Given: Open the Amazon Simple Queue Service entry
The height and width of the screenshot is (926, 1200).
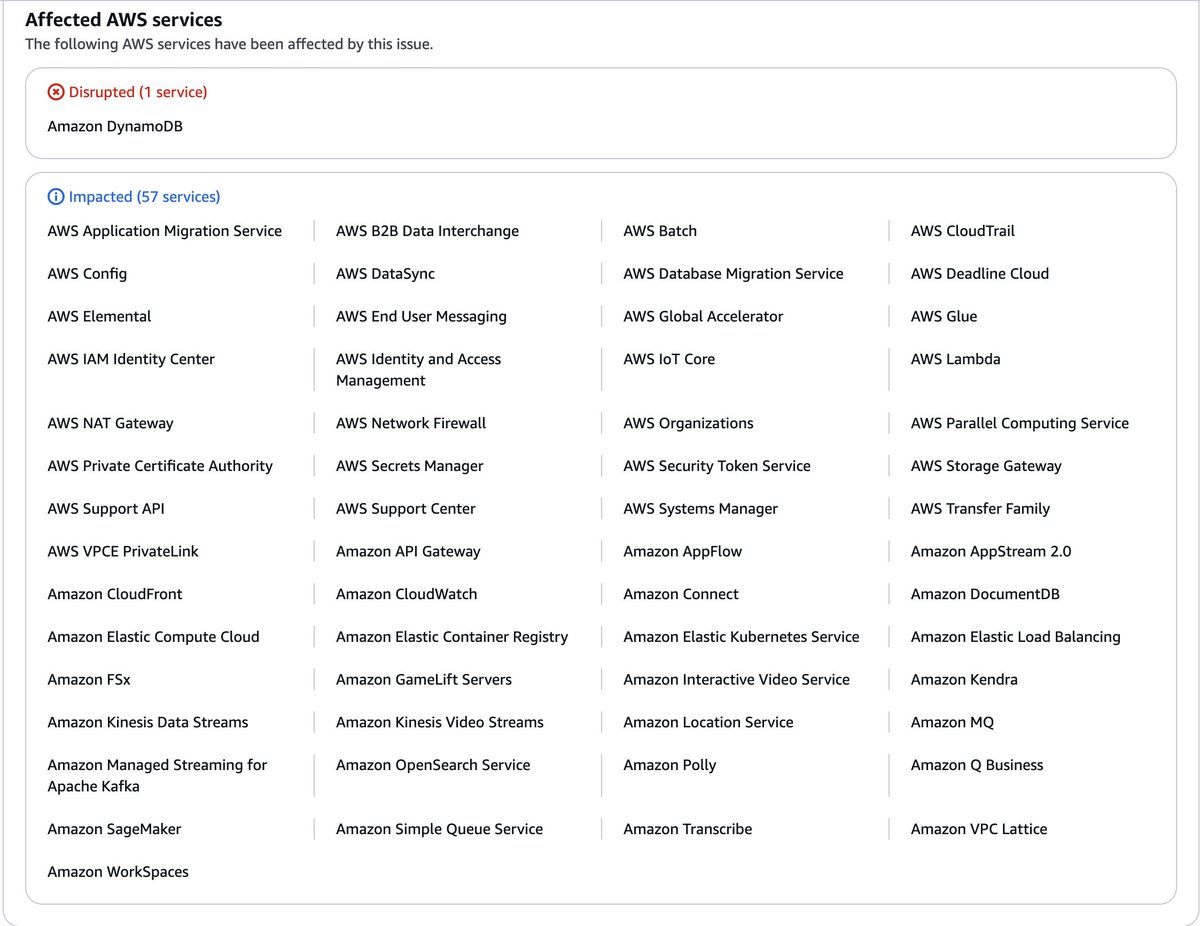Looking at the screenshot, I should click(x=439, y=828).
